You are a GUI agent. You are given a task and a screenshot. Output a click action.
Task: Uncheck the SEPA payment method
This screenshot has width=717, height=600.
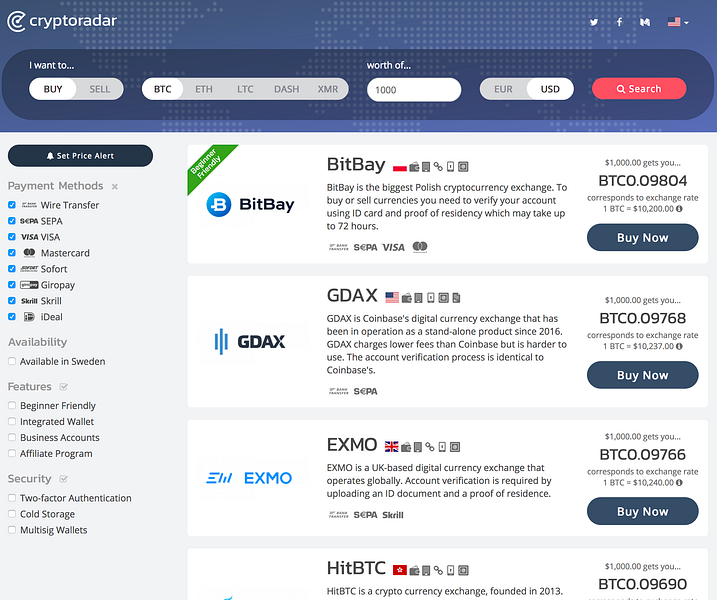12,221
